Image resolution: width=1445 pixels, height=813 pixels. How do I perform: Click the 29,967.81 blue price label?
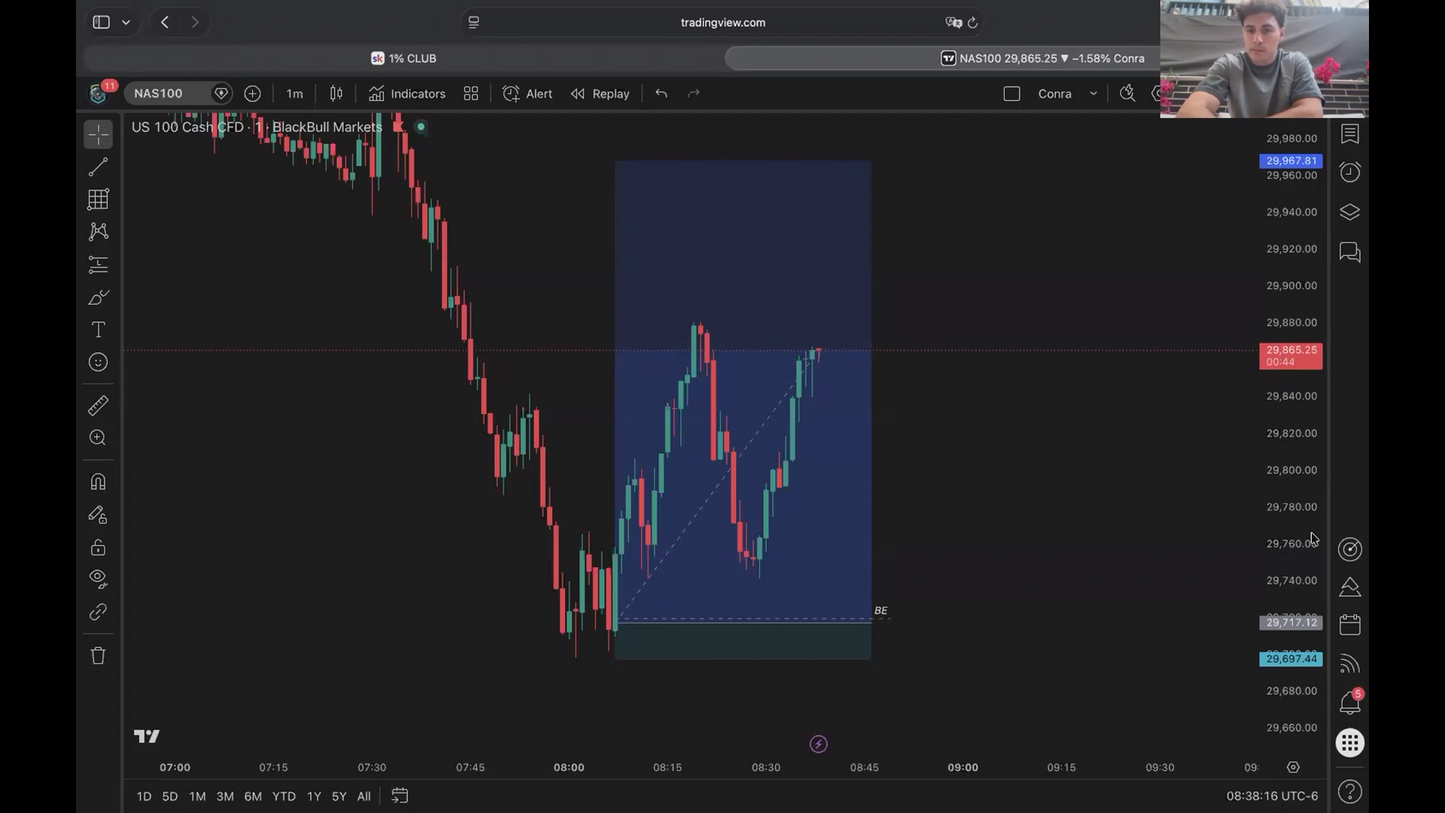point(1291,161)
